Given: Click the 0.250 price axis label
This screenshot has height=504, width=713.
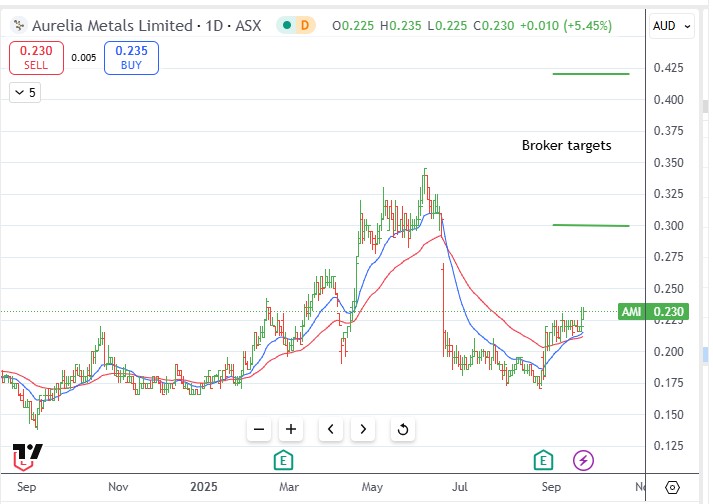Looking at the screenshot, I should click(668, 289).
